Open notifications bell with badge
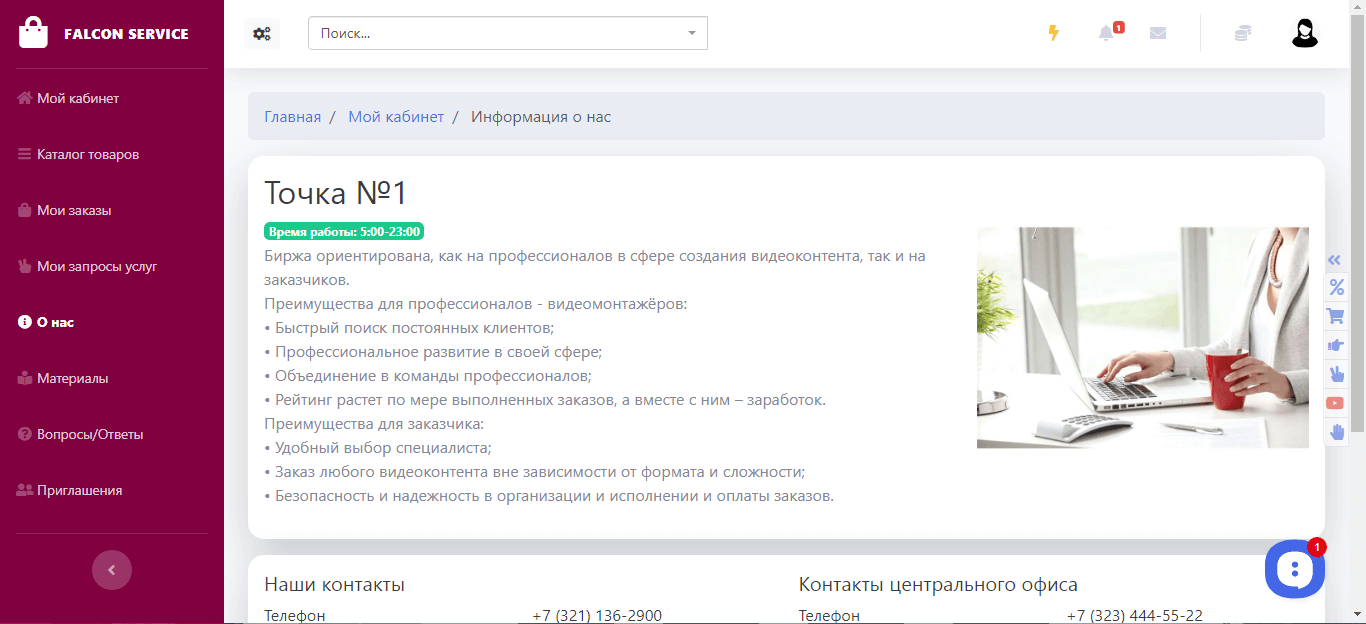The width and height of the screenshot is (1366, 624). (x=1106, y=33)
